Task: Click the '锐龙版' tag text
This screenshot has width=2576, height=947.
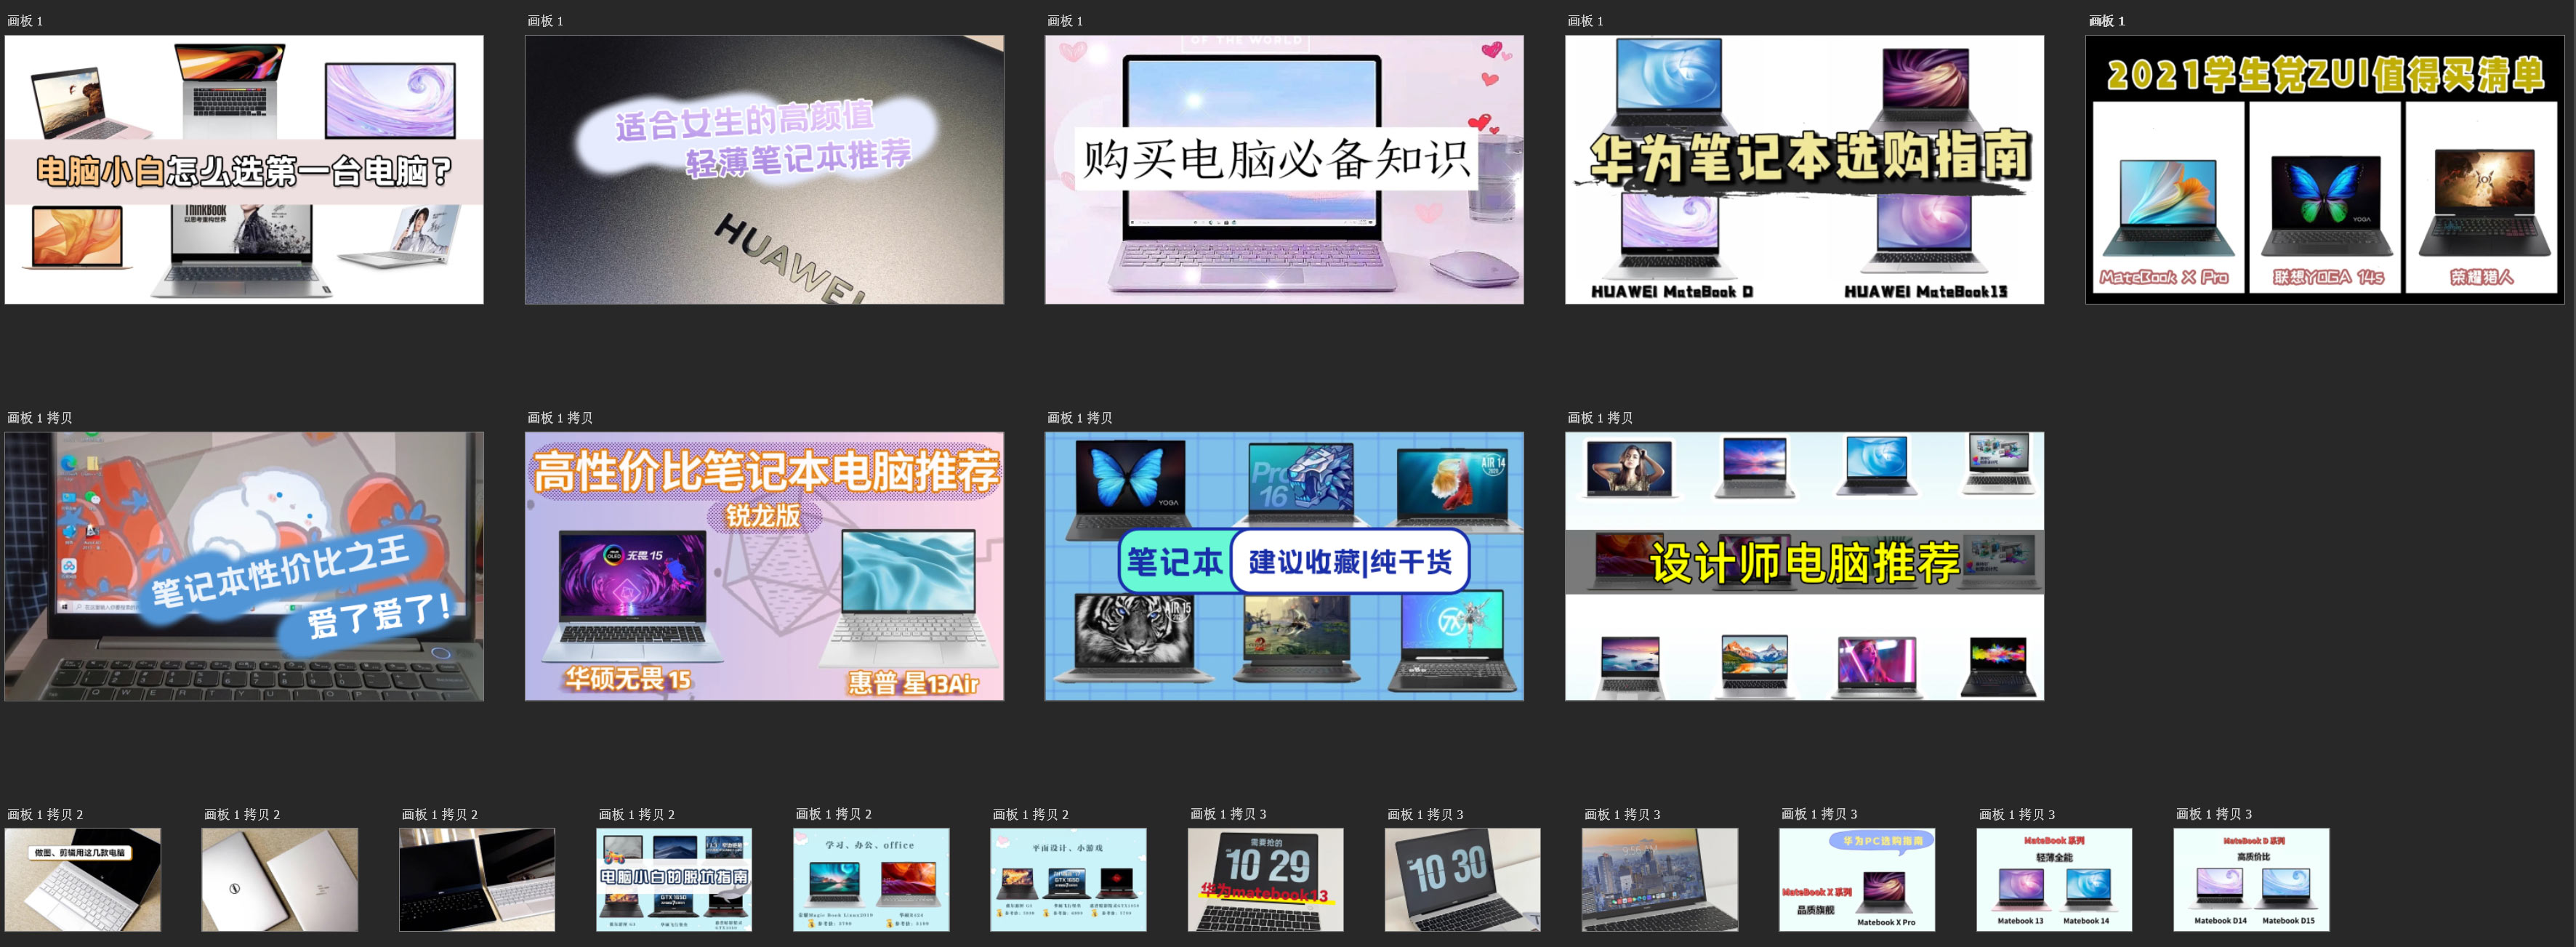Action: pyautogui.click(x=763, y=516)
